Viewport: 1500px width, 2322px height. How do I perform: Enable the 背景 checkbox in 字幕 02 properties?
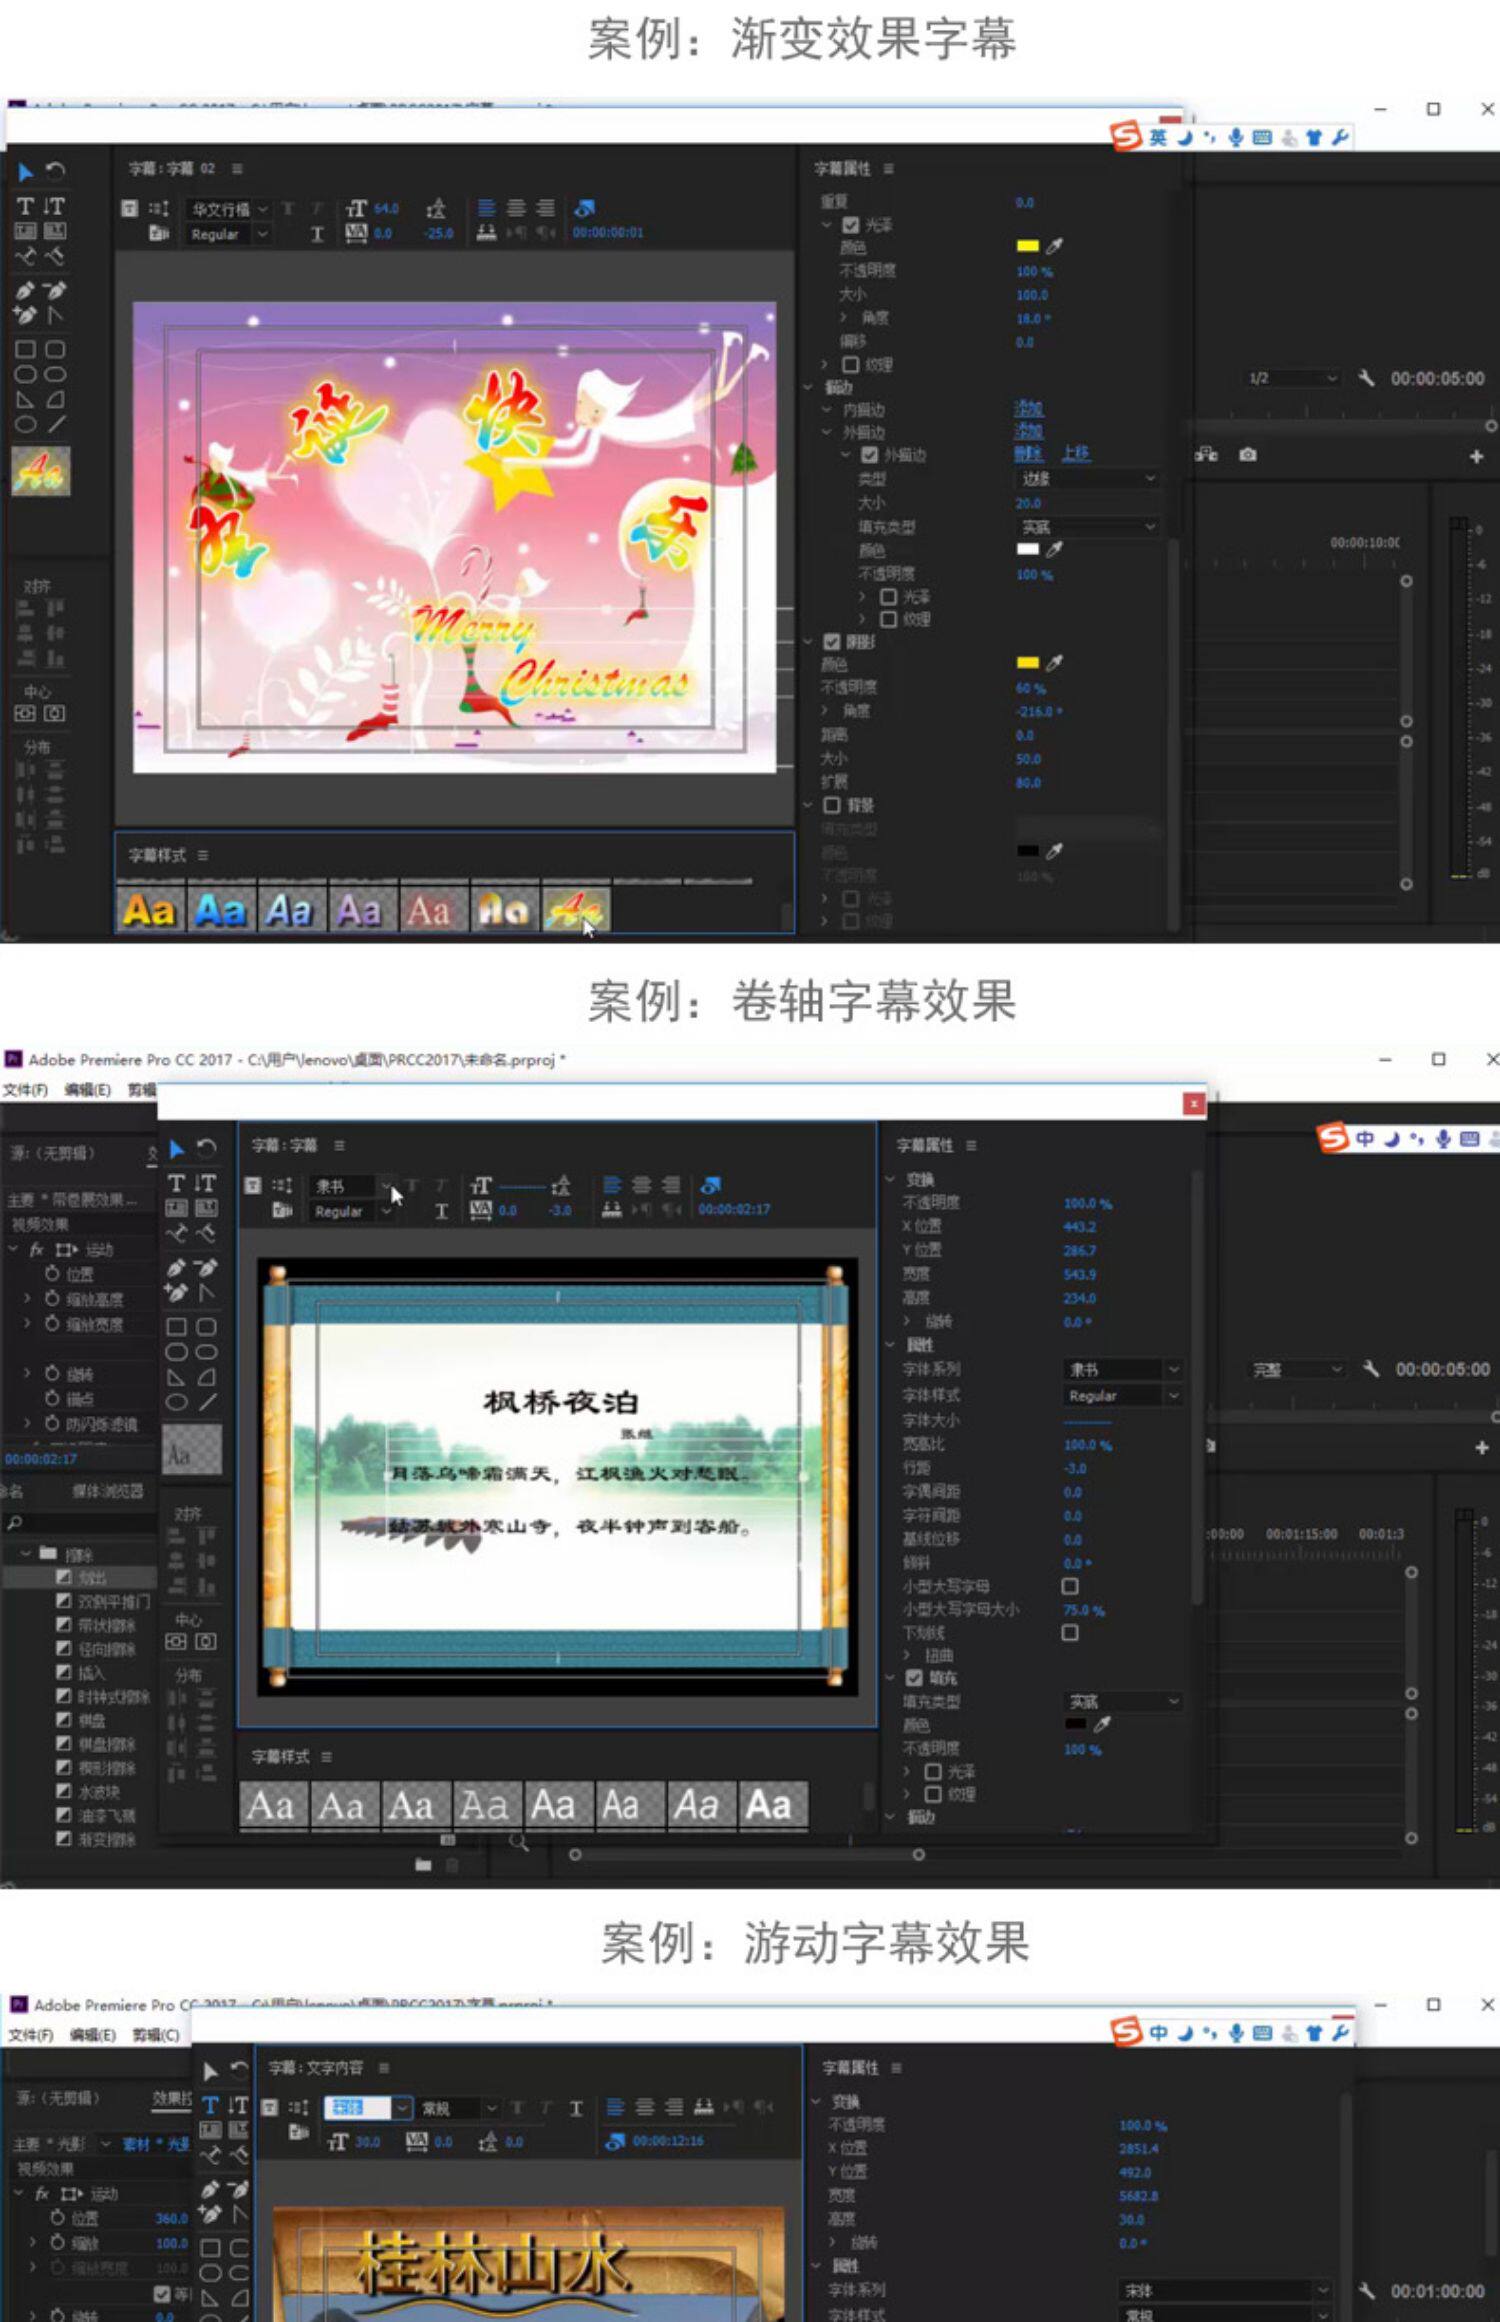coord(832,805)
